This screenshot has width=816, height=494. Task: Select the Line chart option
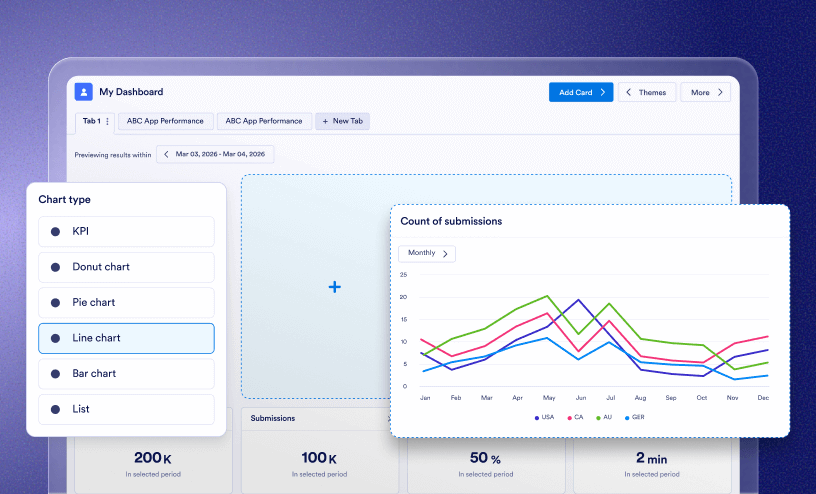point(126,338)
